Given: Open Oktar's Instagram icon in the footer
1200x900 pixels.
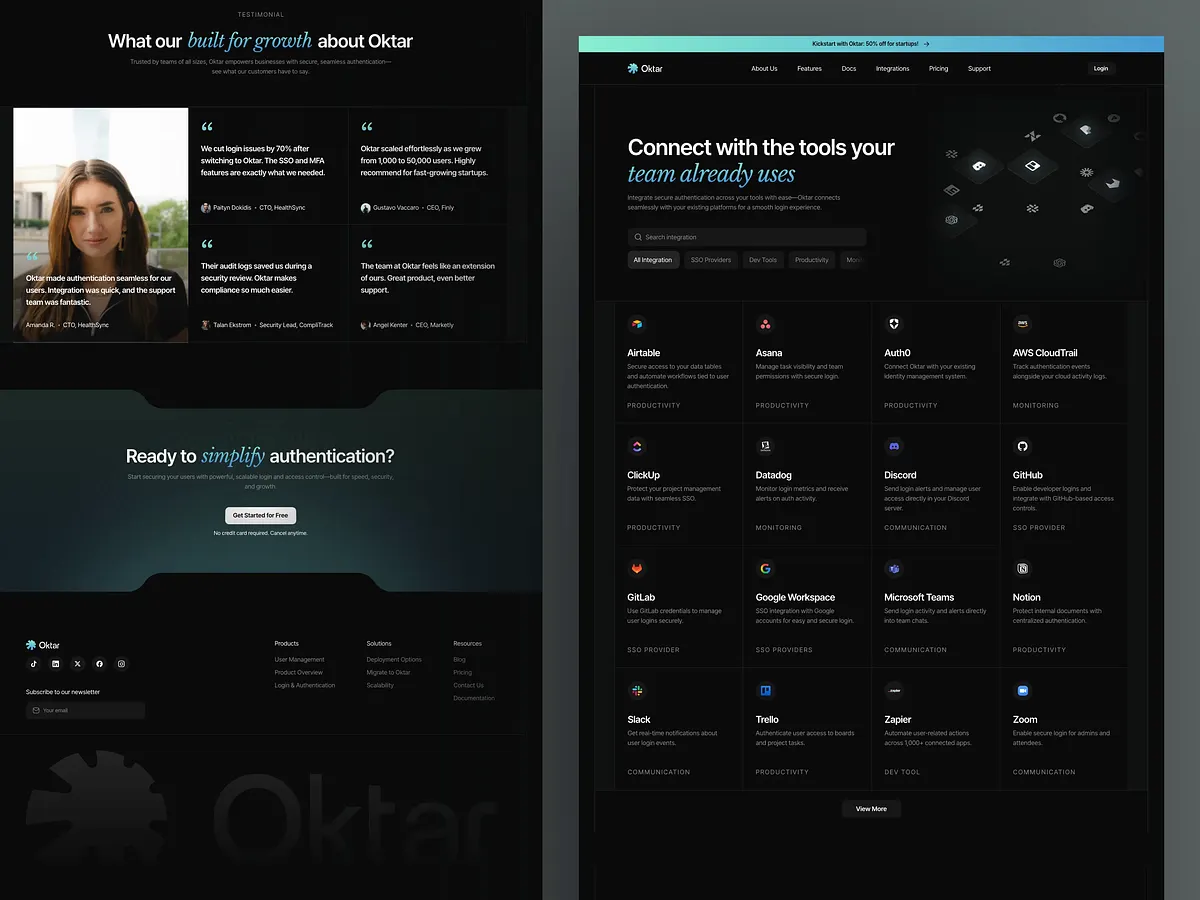Looking at the screenshot, I should click(121, 663).
